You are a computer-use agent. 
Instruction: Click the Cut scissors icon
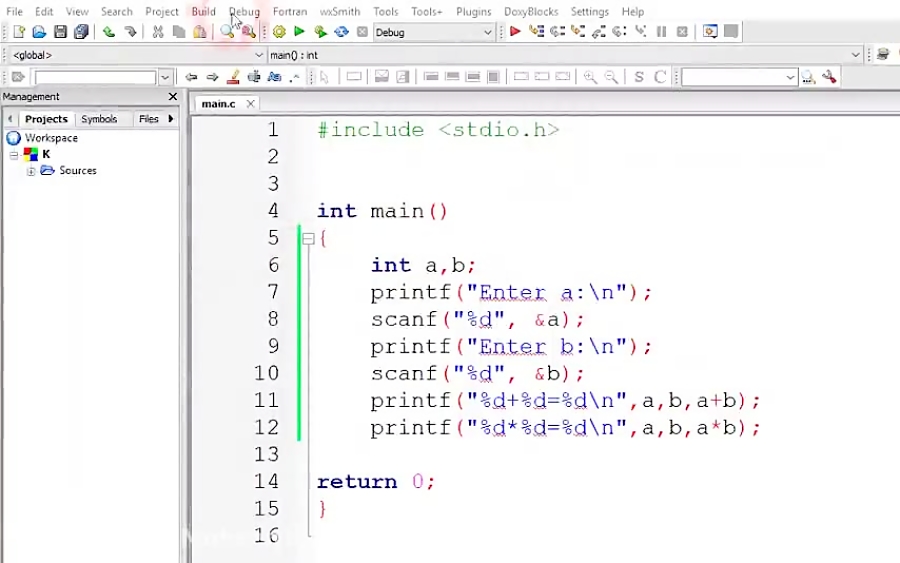tap(157, 32)
